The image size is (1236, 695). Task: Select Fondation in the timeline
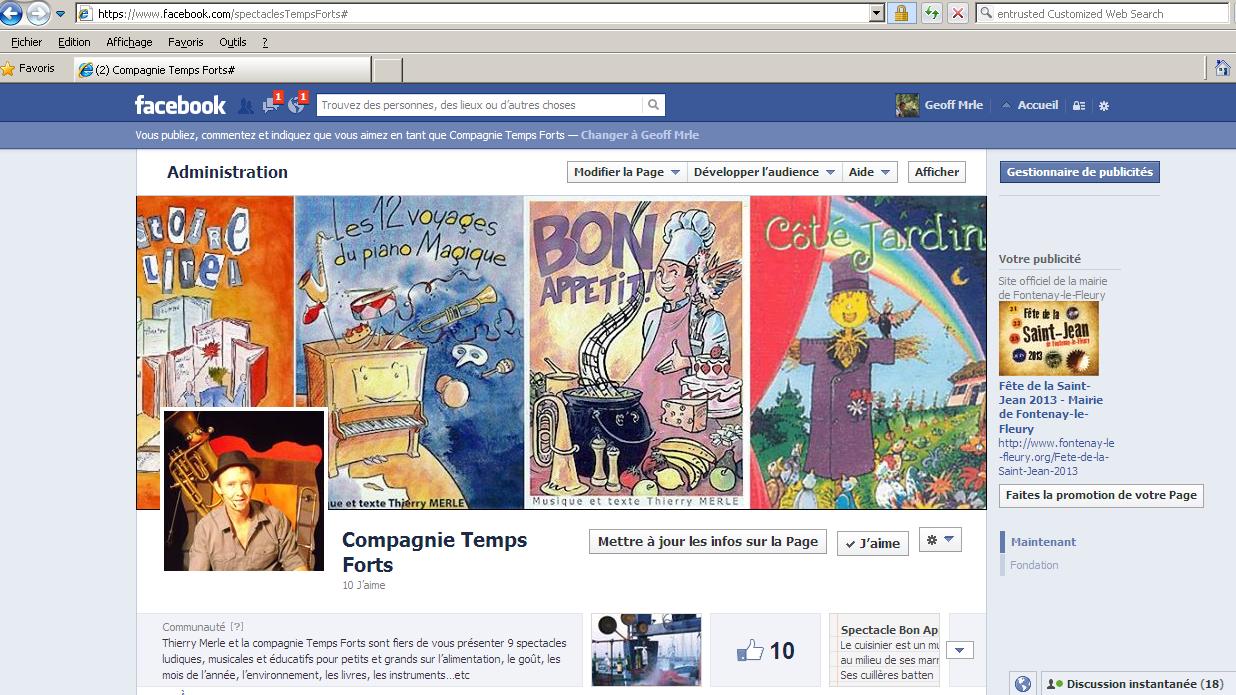[x=1034, y=565]
